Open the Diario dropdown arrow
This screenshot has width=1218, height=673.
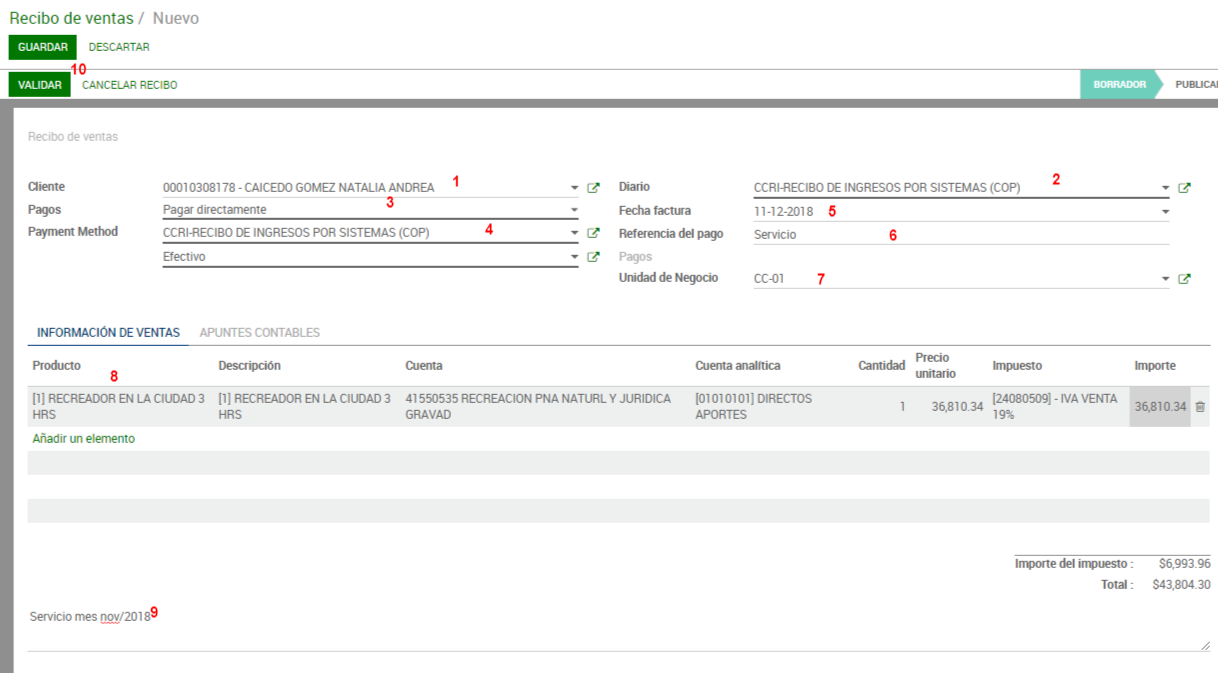(x=1165, y=188)
